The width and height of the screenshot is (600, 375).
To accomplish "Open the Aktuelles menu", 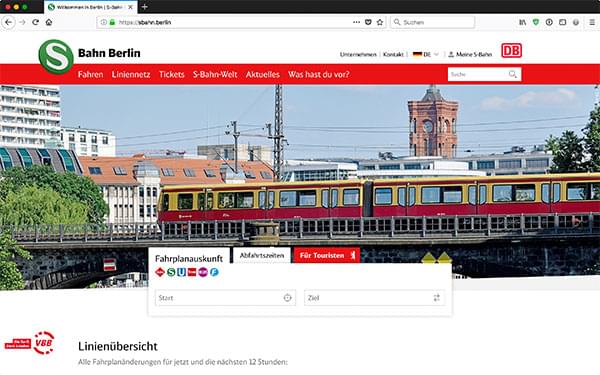I will (x=262, y=74).
